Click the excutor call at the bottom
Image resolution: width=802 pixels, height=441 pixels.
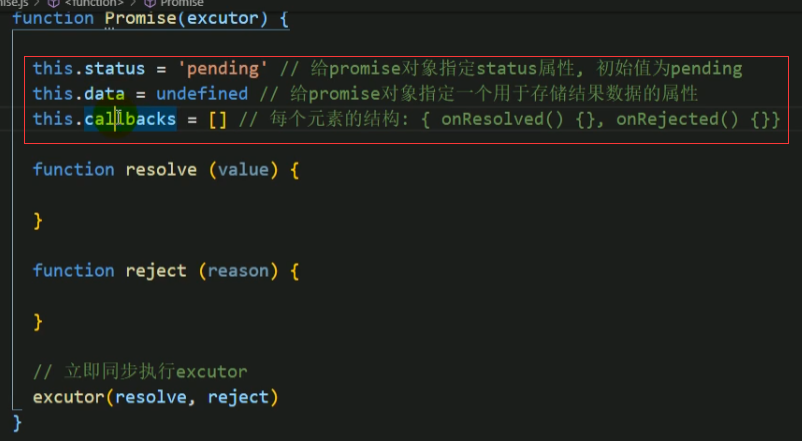click(69, 398)
